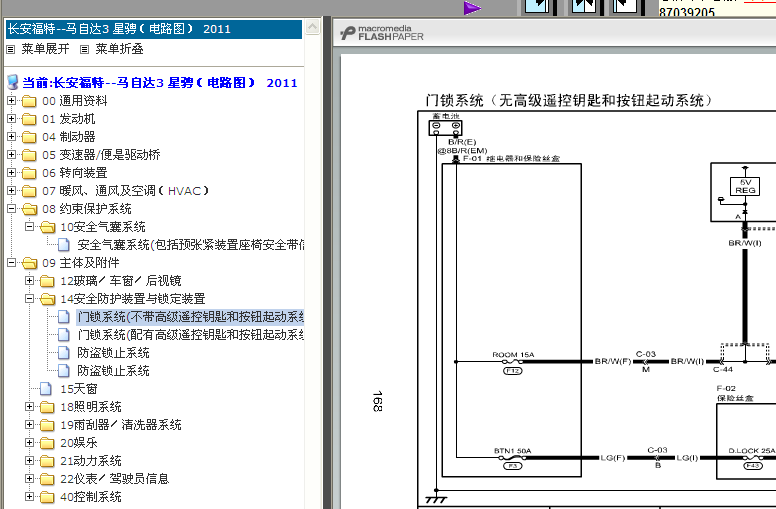The width and height of the screenshot is (776, 509).
Task: Click the open folder icon of 10安全气囊系统
Action: [48, 227]
